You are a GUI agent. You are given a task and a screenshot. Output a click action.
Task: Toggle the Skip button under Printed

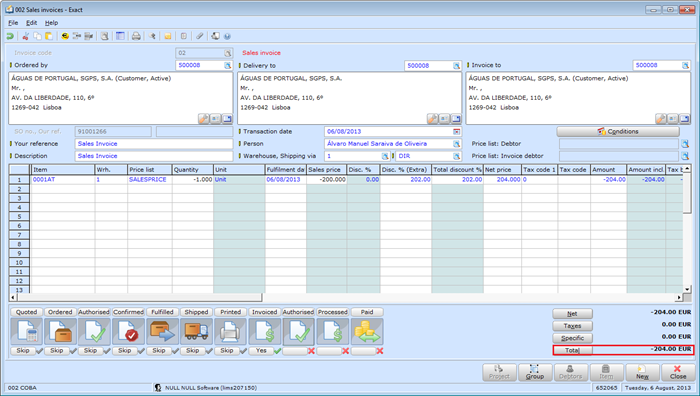pyautogui.click(x=227, y=351)
